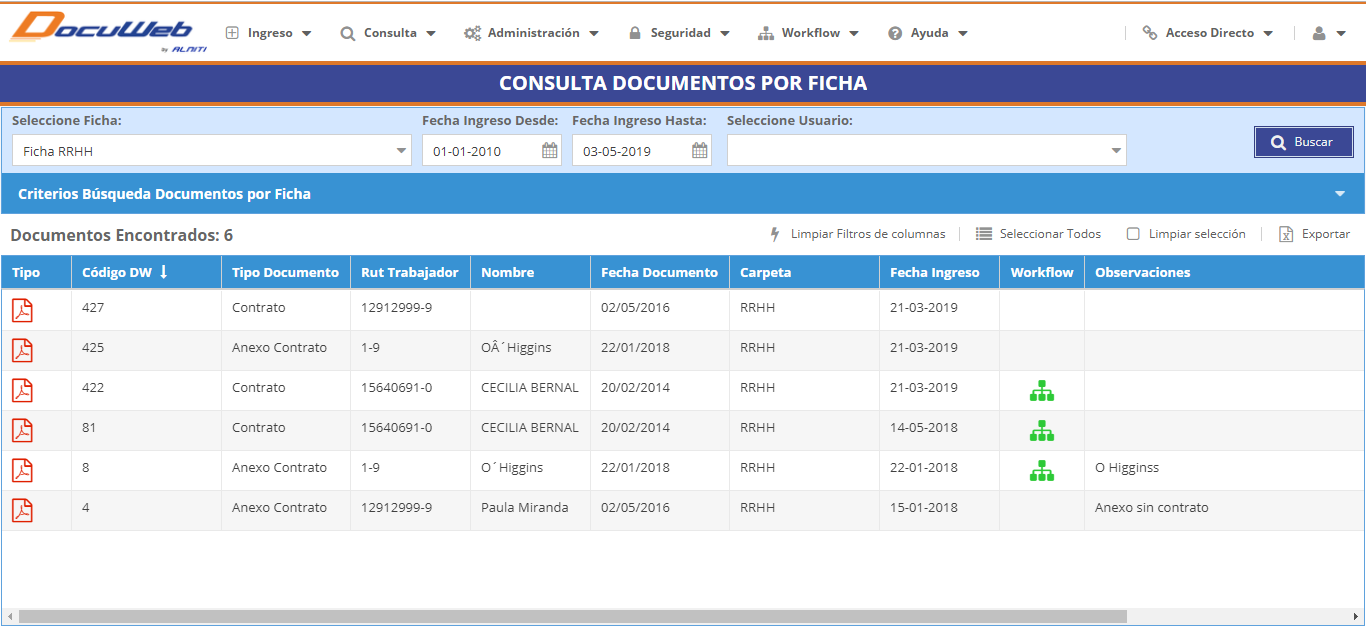Image resolution: width=1366 pixels, height=627 pixels.
Task: Click the horizontal scrollbar at bottom
Action: (x=572, y=617)
